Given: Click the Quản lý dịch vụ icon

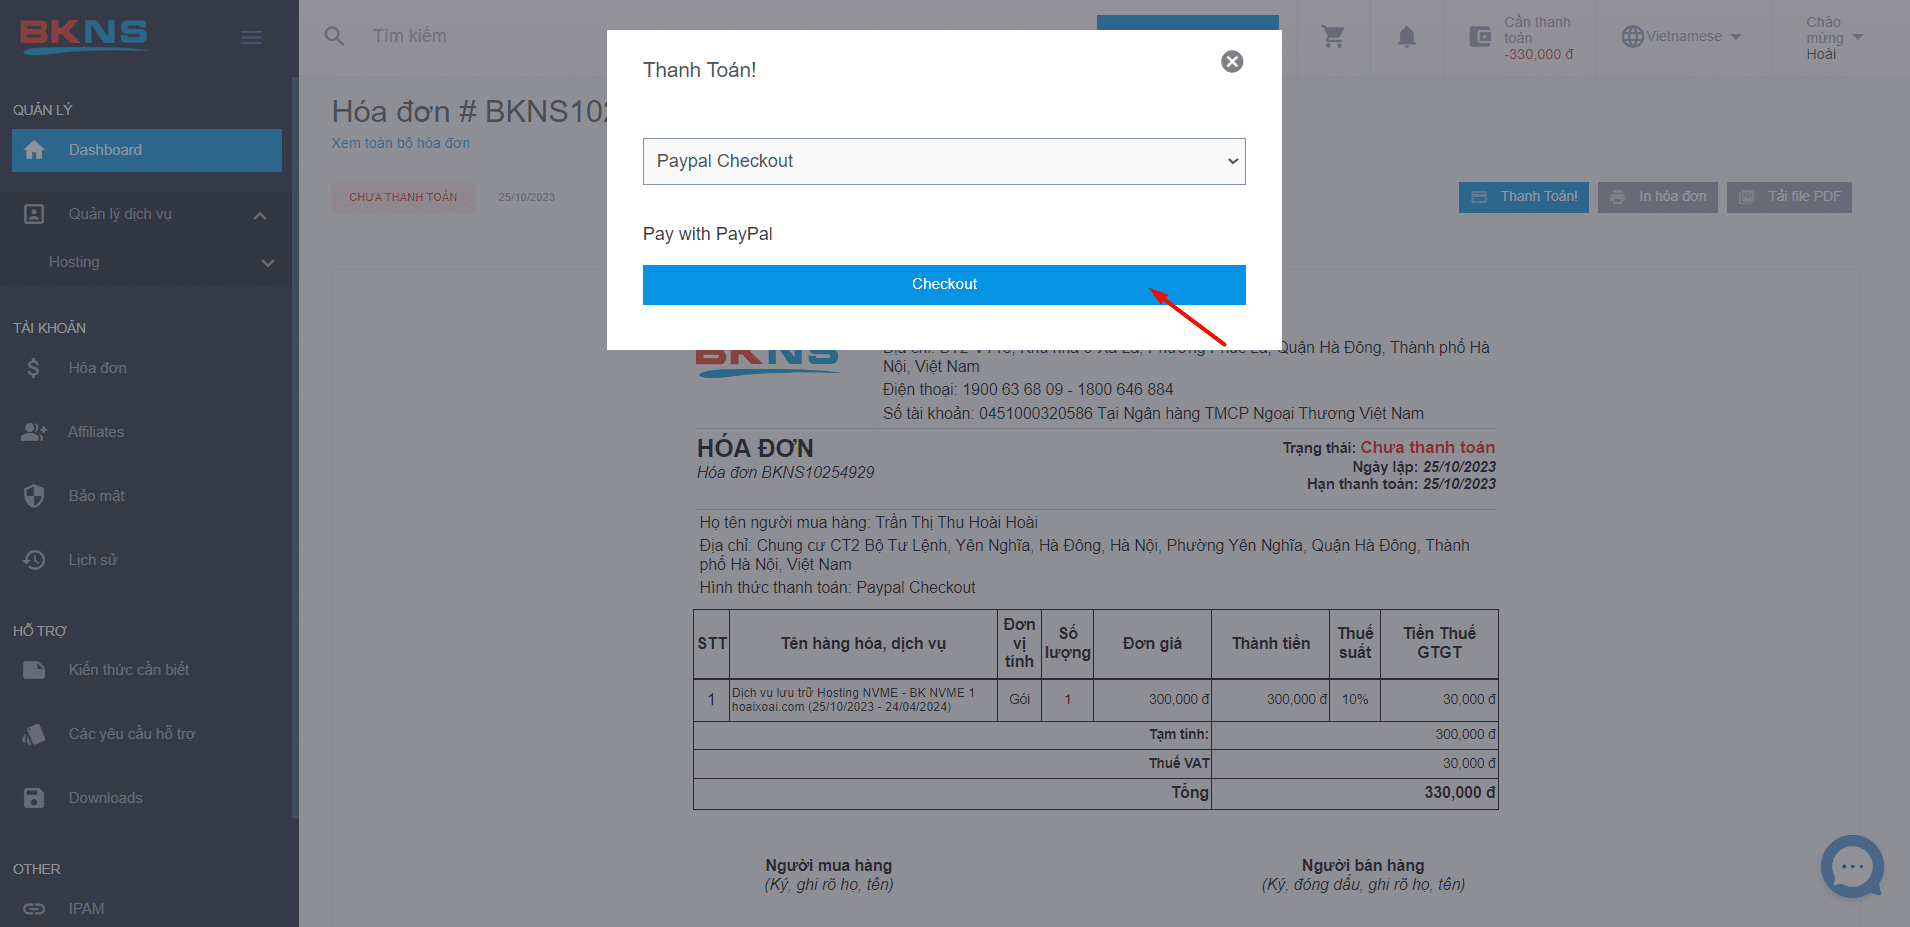Looking at the screenshot, I should [34, 214].
